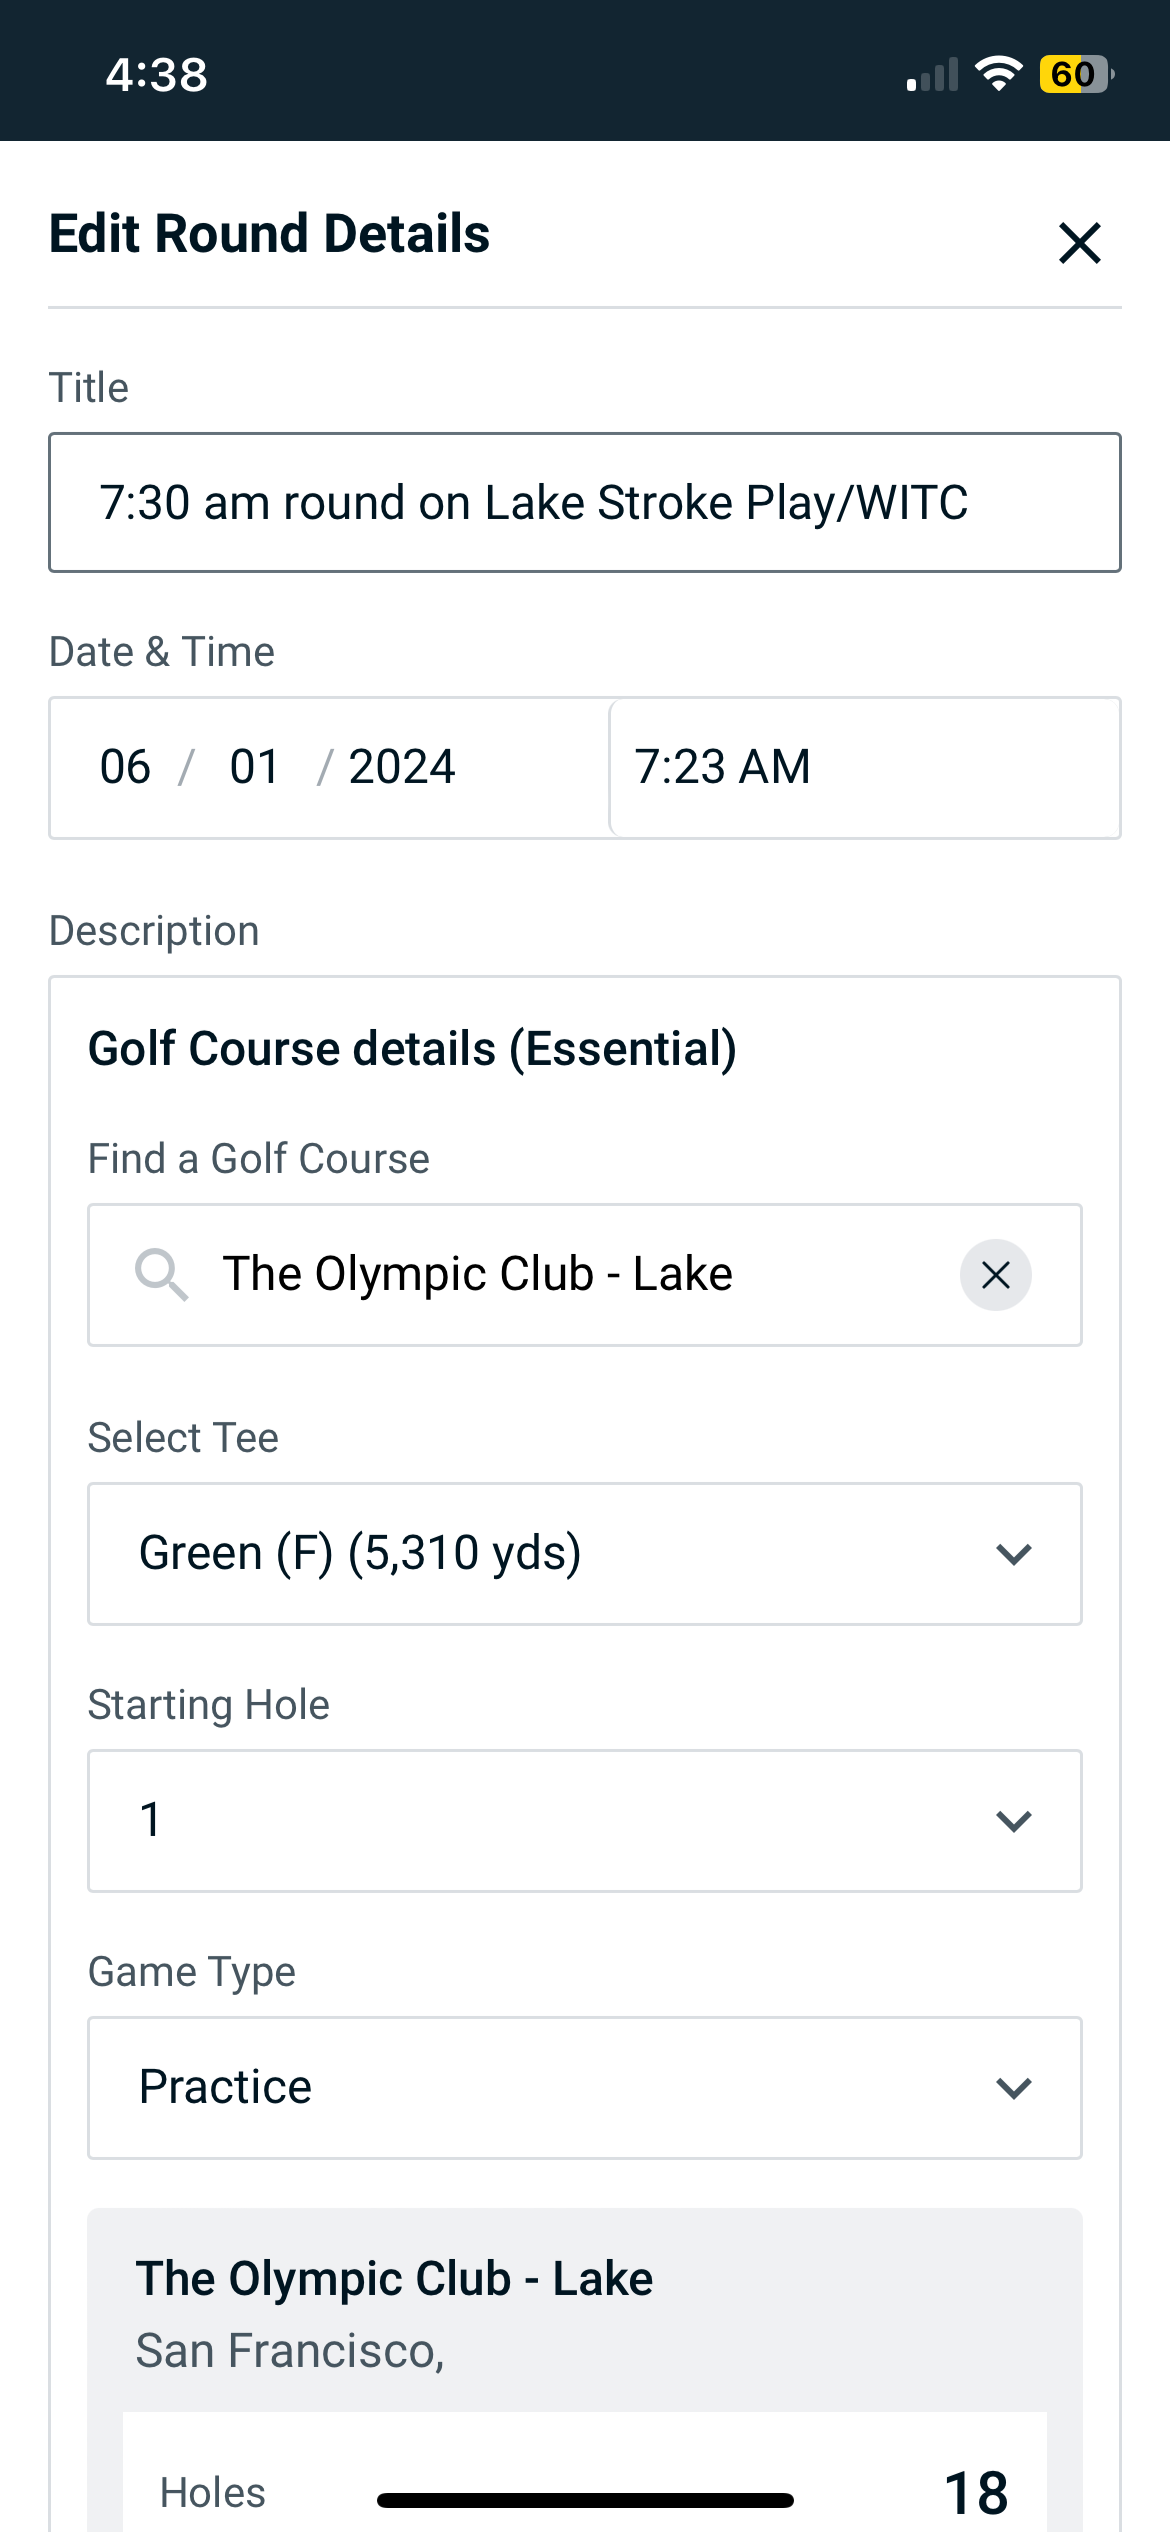Tap the status bar clock 4:38
Image resolution: width=1170 pixels, height=2532 pixels.
pos(157,75)
